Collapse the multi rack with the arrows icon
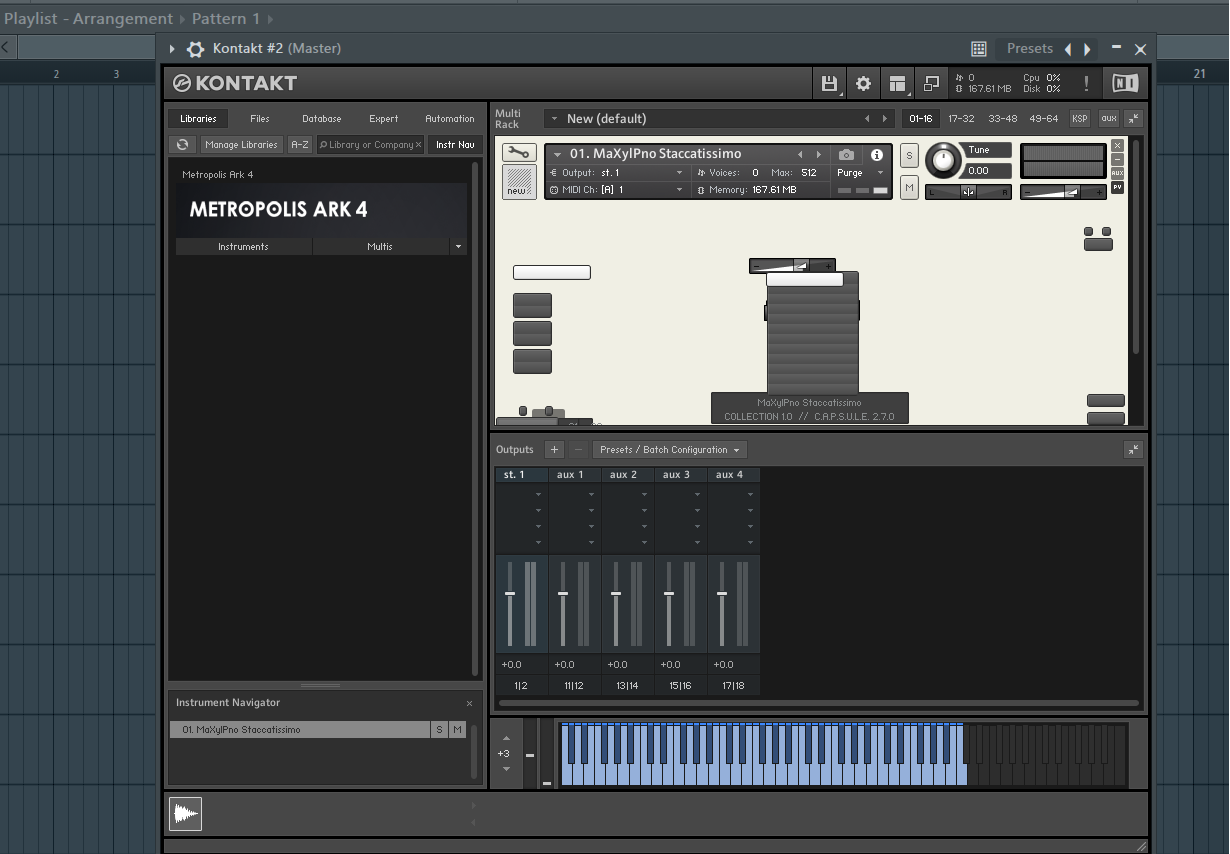 coord(1133,118)
